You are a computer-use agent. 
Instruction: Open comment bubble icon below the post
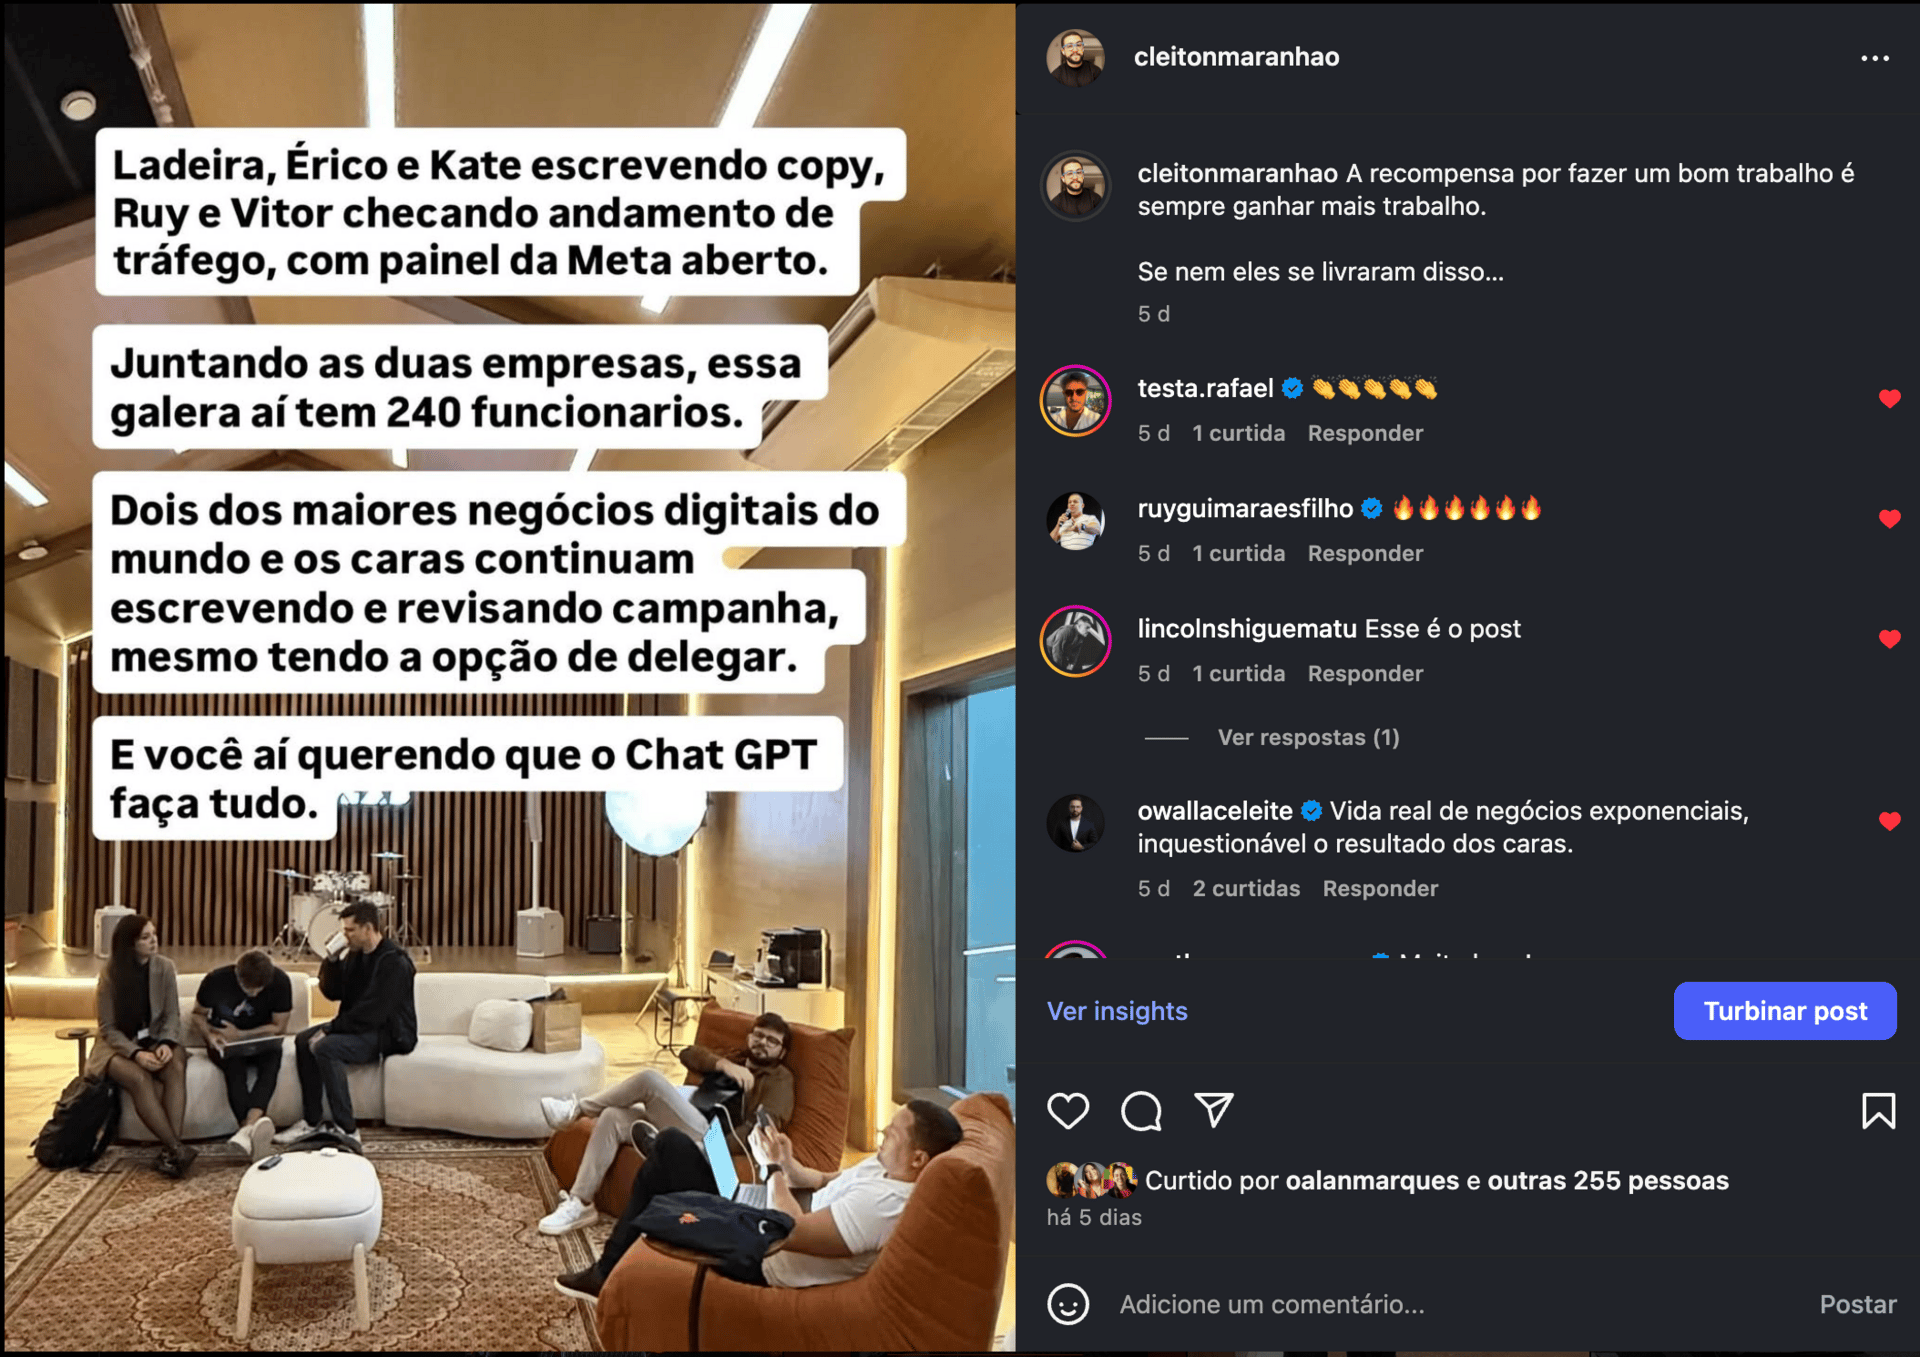[1141, 1110]
